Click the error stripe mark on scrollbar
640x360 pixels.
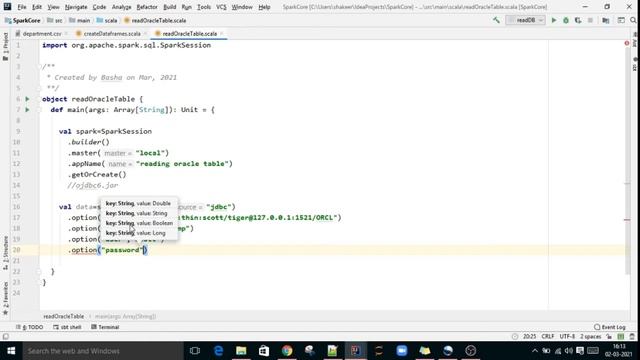pos(627,220)
